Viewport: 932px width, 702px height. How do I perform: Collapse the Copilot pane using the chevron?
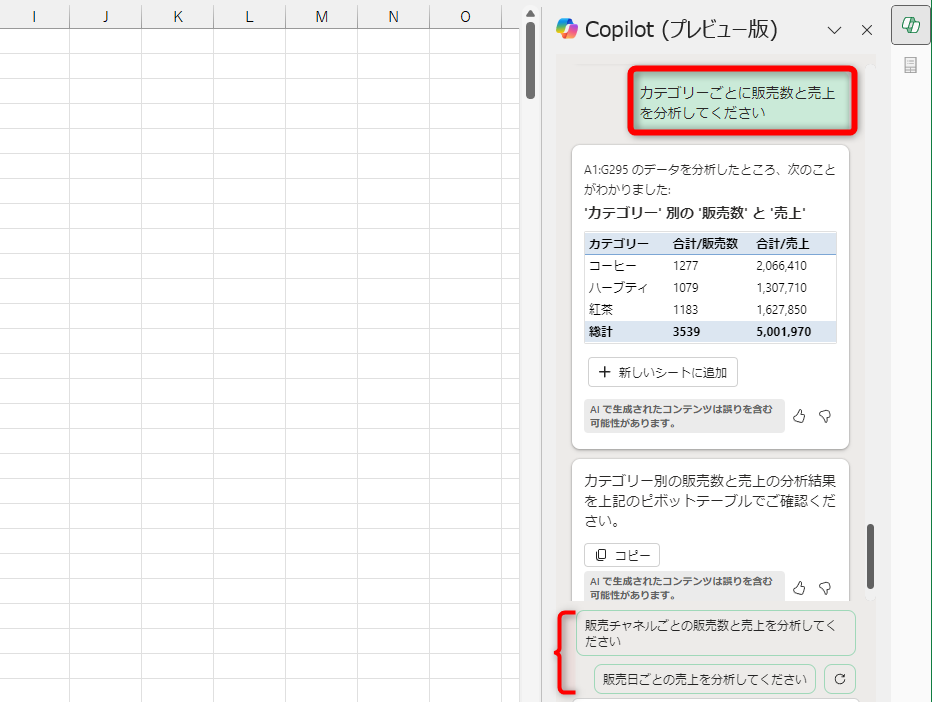[834, 30]
